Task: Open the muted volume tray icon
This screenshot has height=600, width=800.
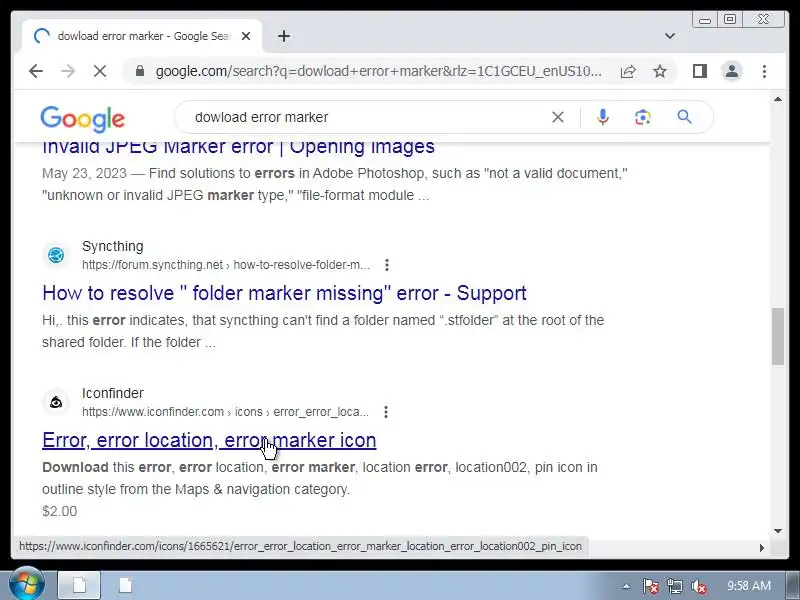Action: point(698,586)
